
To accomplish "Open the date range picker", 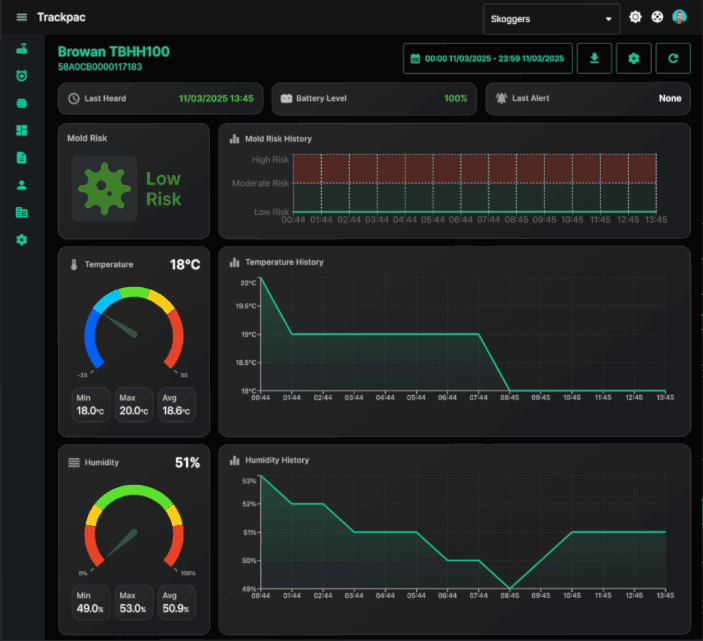I will pyautogui.click(x=488, y=58).
